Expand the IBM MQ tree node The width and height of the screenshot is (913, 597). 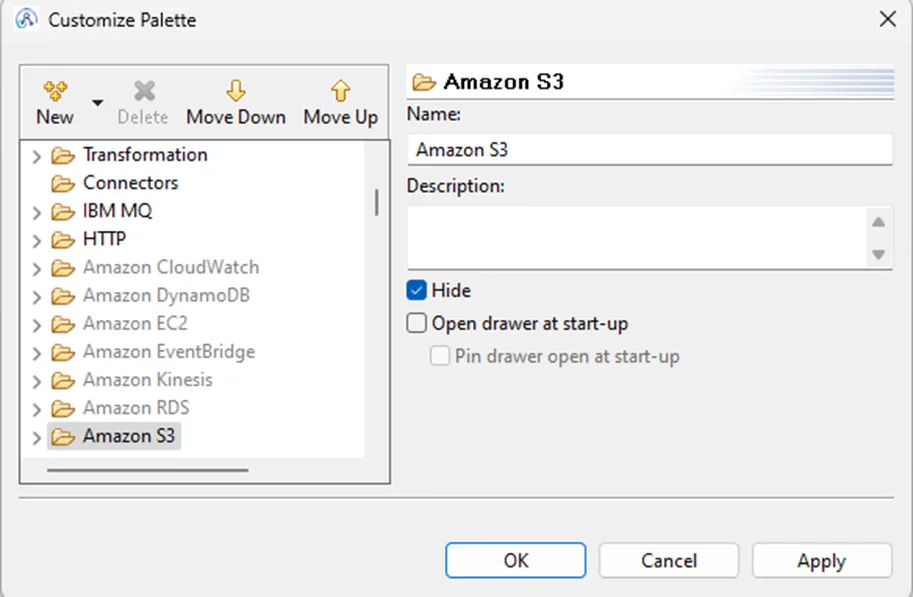[37, 212]
